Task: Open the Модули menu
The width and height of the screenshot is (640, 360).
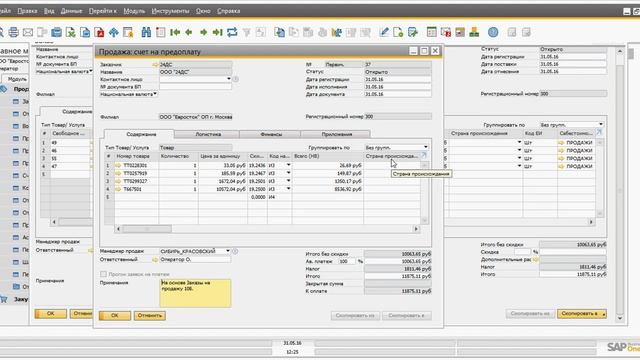Action: coord(134,11)
